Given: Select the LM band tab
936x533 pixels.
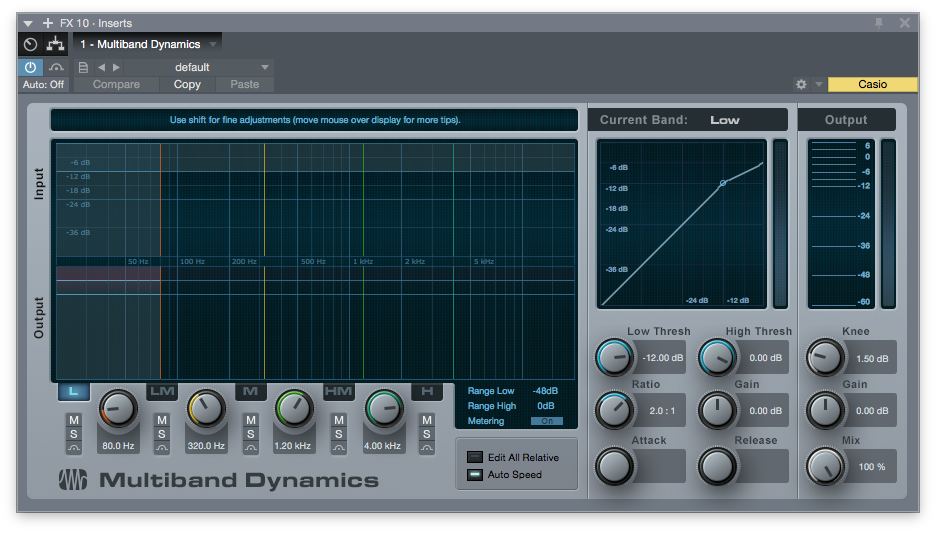Looking at the screenshot, I should (x=162, y=392).
